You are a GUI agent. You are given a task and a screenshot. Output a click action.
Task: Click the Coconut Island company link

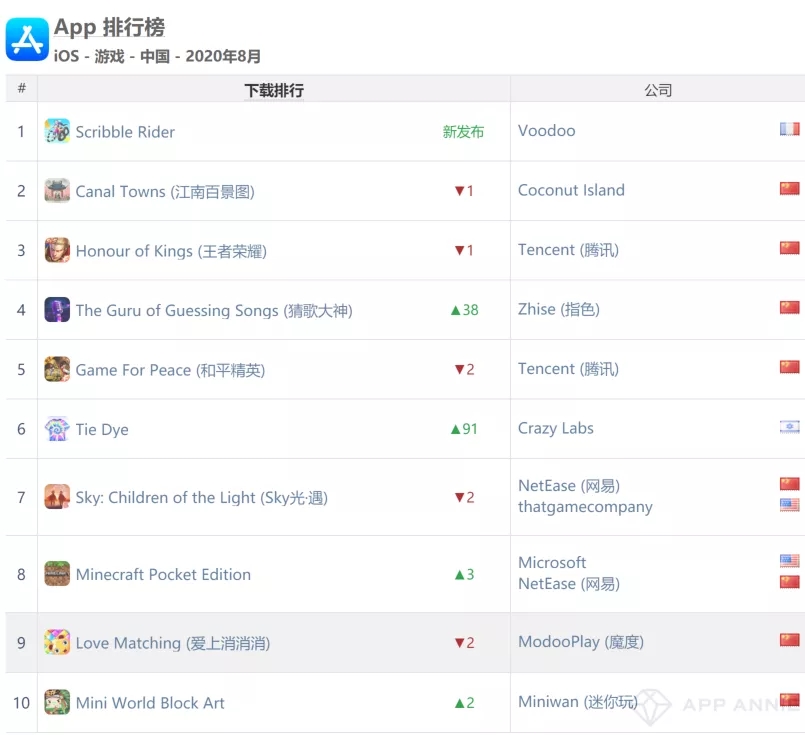click(x=571, y=190)
